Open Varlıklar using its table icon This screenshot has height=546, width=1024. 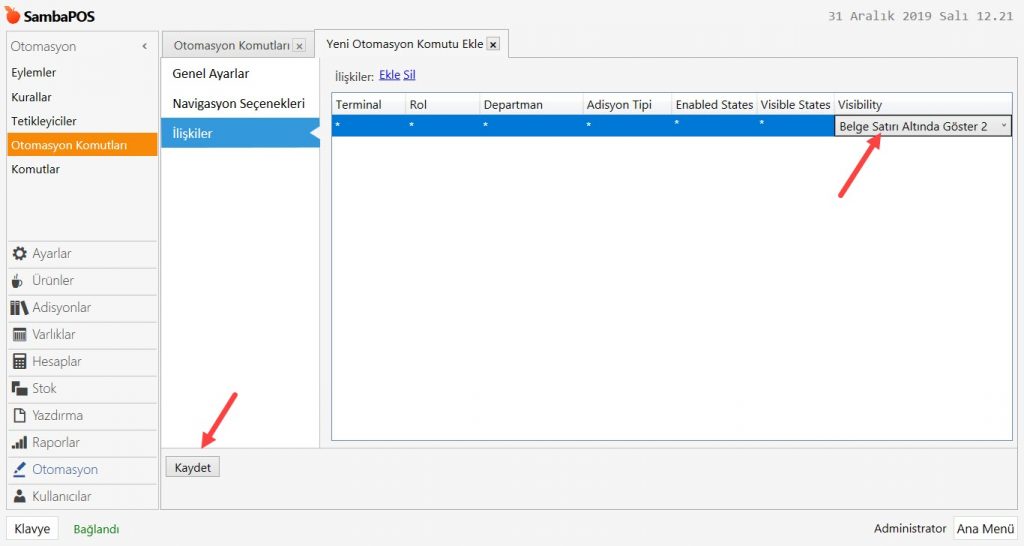(19, 335)
